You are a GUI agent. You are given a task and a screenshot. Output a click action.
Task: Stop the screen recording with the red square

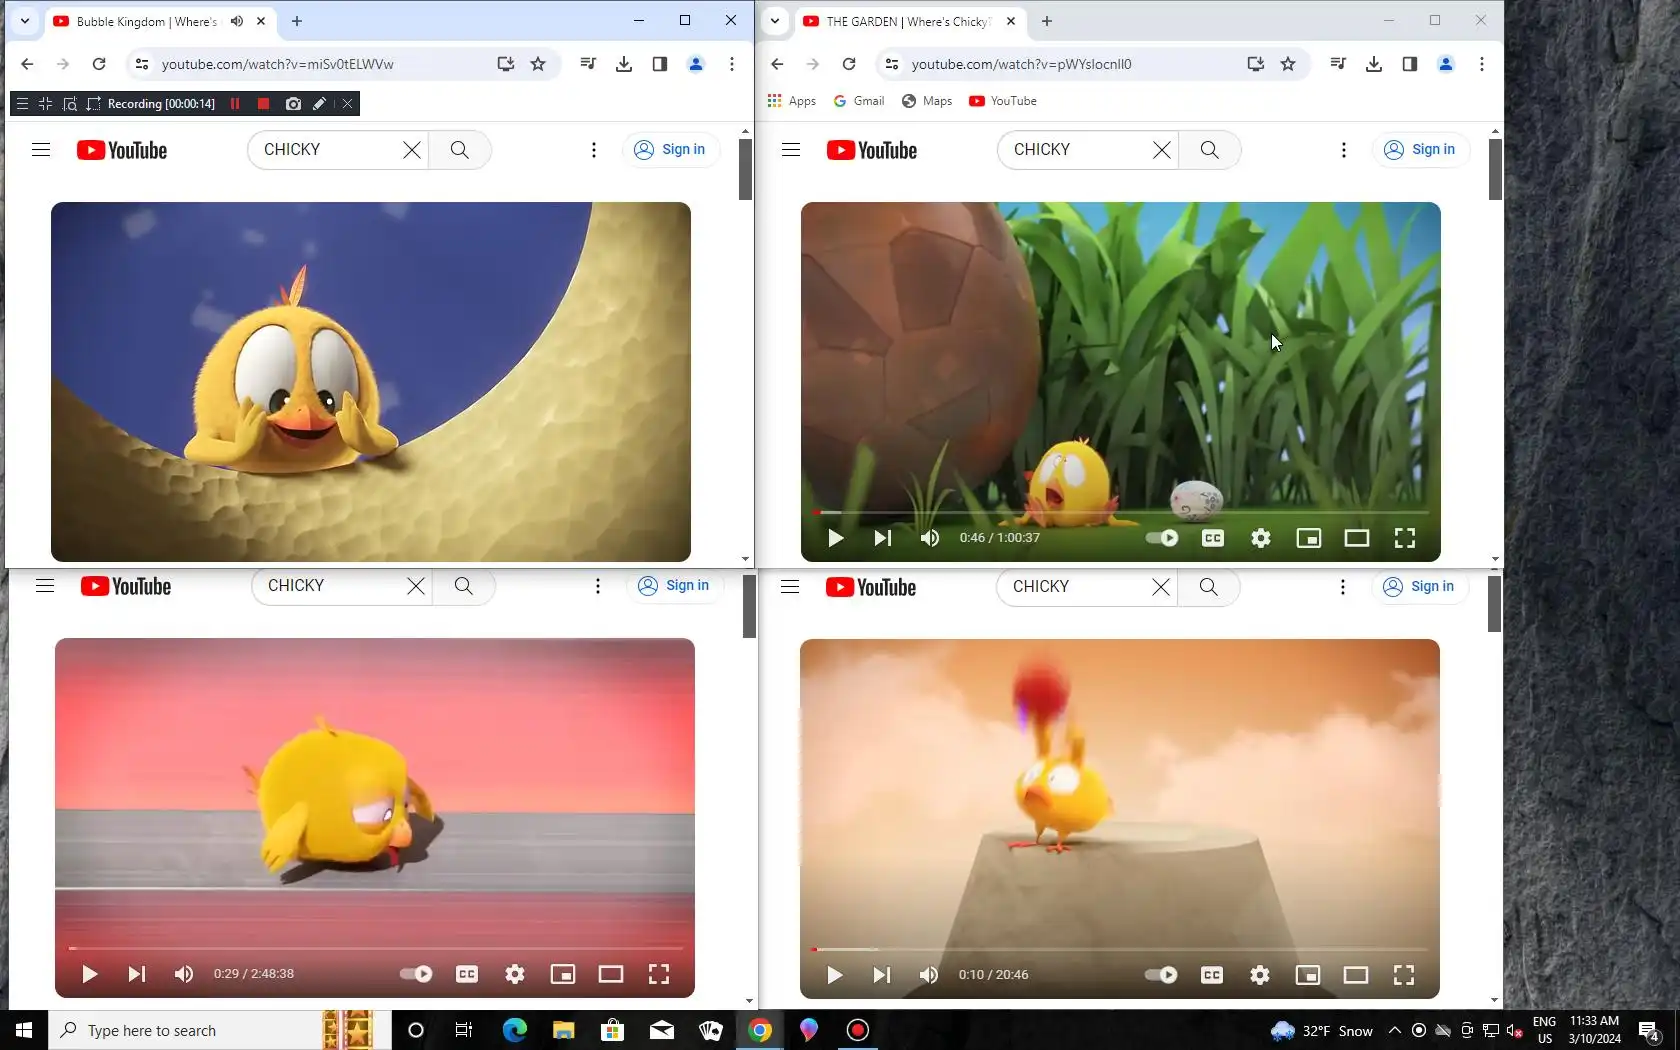[263, 104]
